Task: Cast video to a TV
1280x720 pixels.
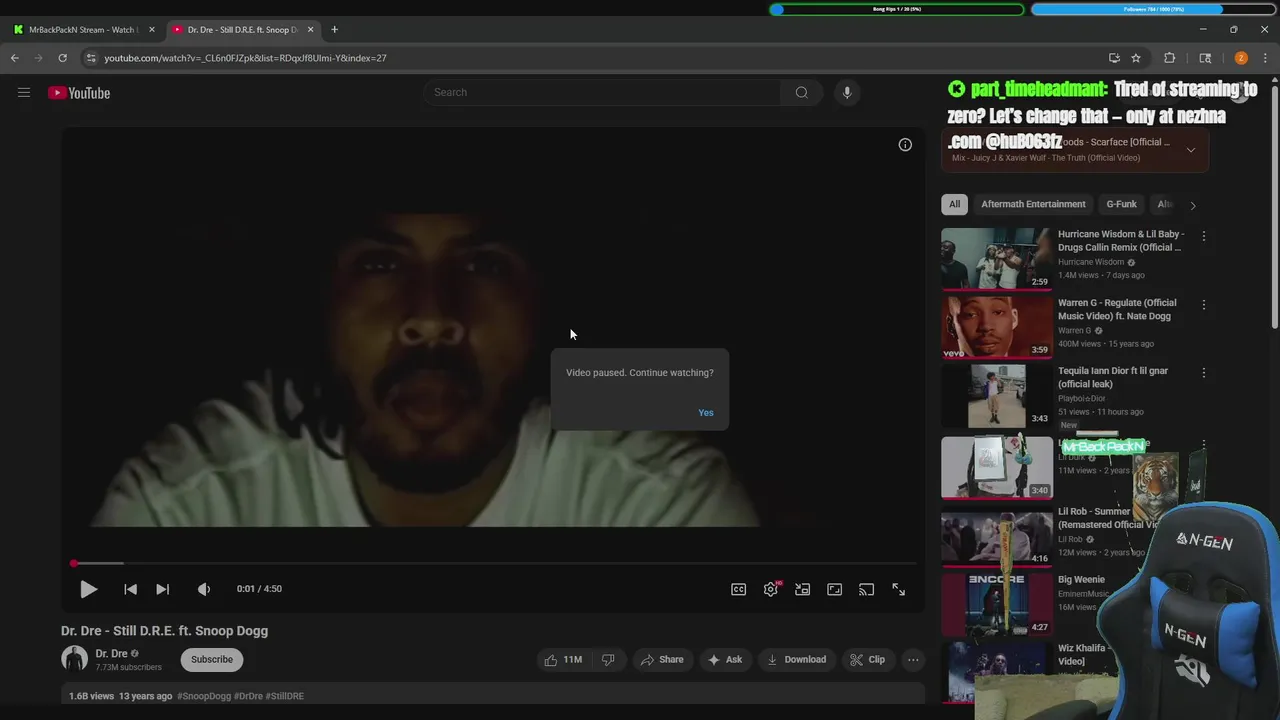Action: pyautogui.click(x=866, y=589)
